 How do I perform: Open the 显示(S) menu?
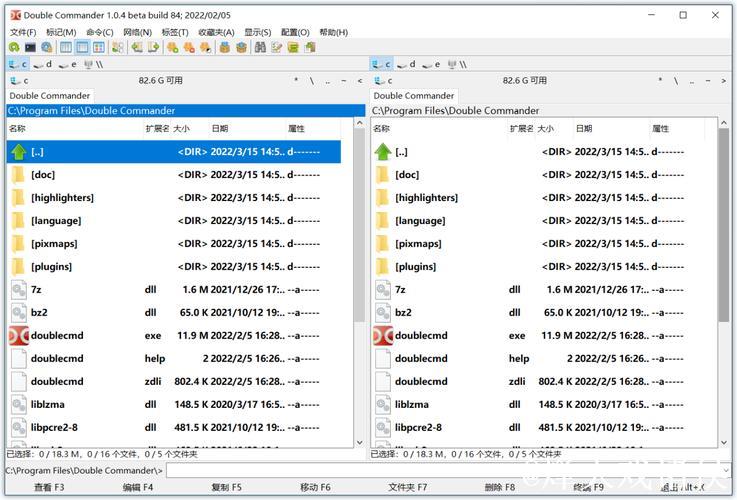[258, 32]
